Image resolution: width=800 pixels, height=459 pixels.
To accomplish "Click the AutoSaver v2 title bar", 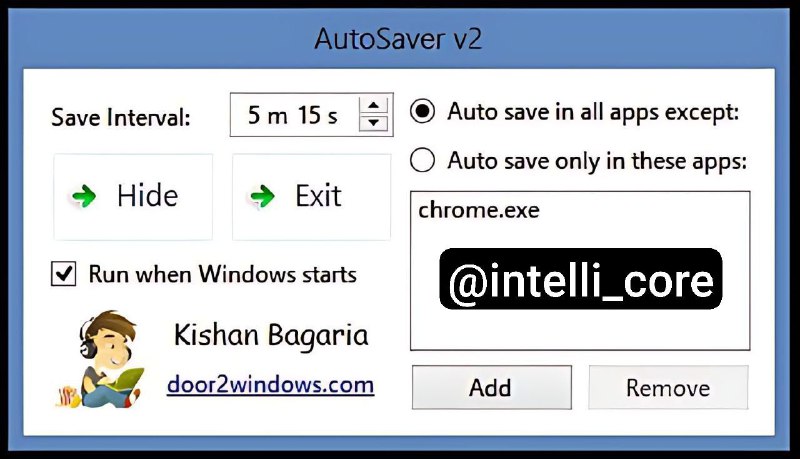I will coord(399,39).
